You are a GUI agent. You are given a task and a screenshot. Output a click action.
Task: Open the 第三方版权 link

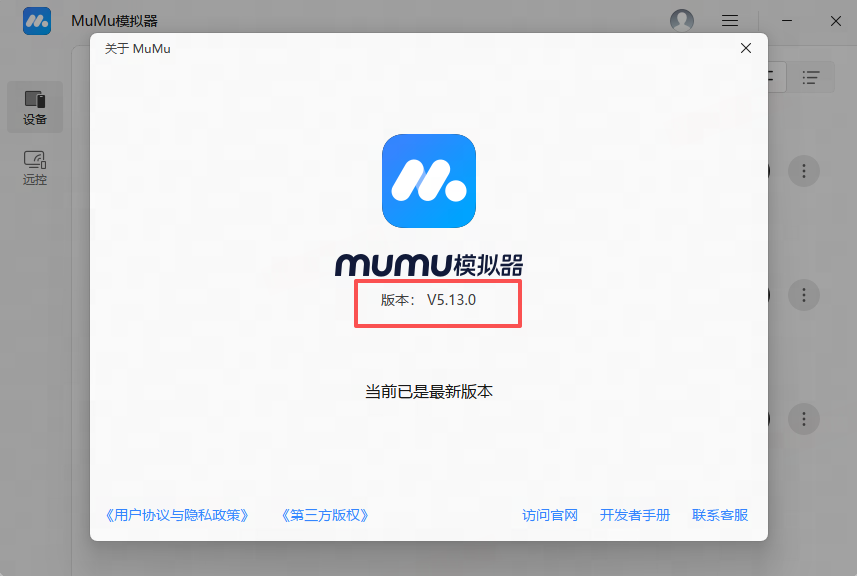coord(326,516)
